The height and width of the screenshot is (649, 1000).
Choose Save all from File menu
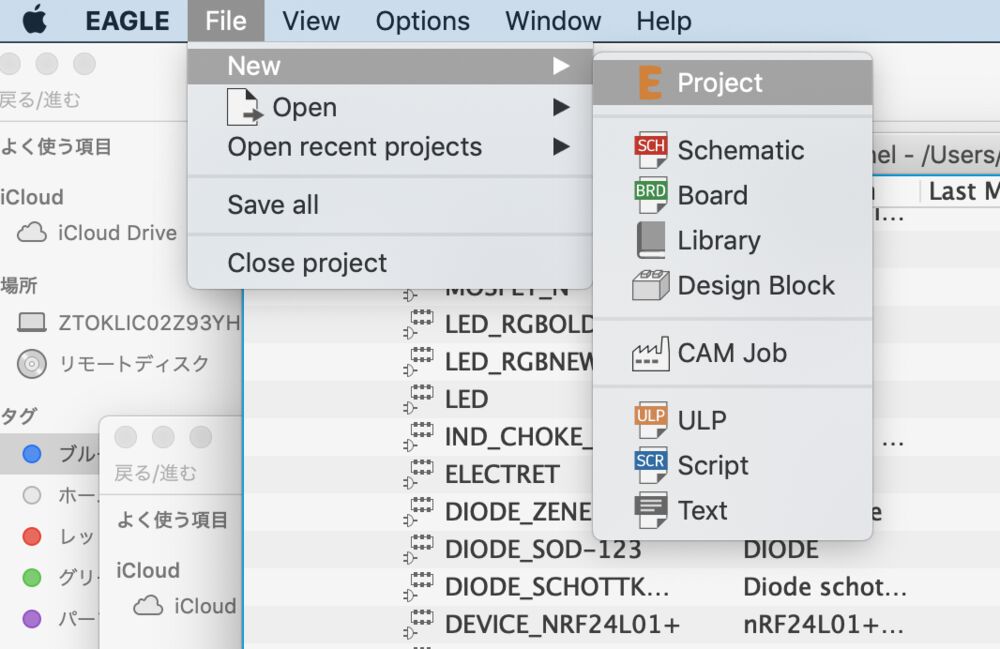[x=273, y=205]
